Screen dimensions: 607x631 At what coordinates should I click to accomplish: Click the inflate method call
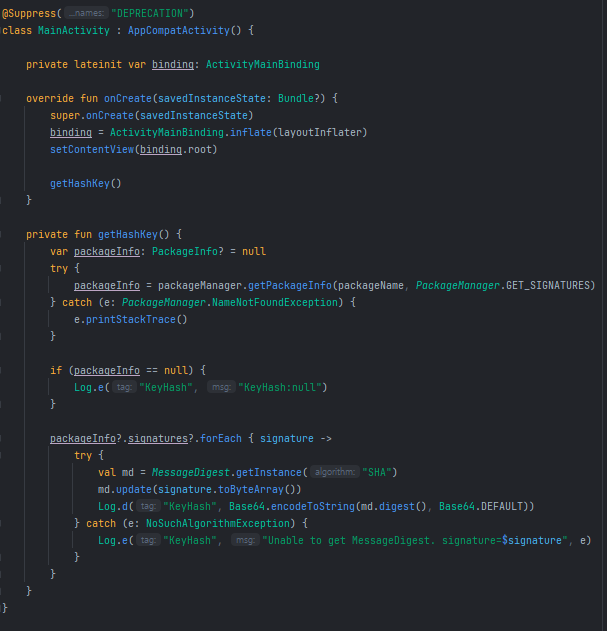pos(251,132)
